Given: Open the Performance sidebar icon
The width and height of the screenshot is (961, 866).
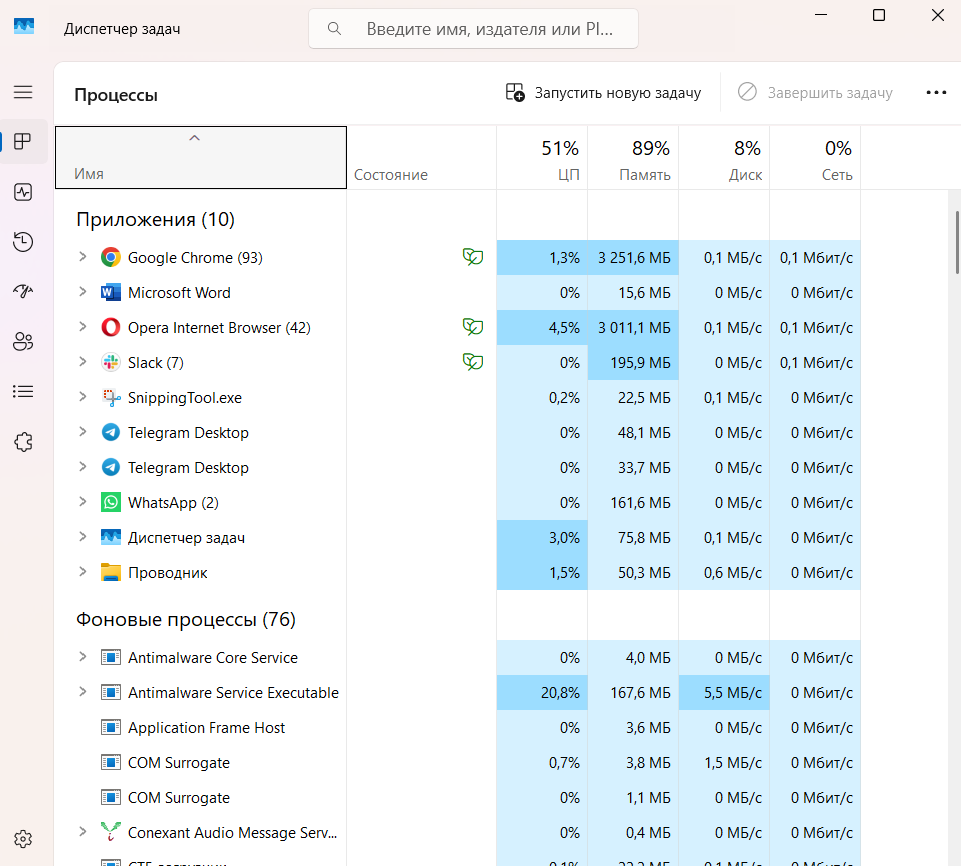Looking at the screenshot, I should tap(23, 192).
